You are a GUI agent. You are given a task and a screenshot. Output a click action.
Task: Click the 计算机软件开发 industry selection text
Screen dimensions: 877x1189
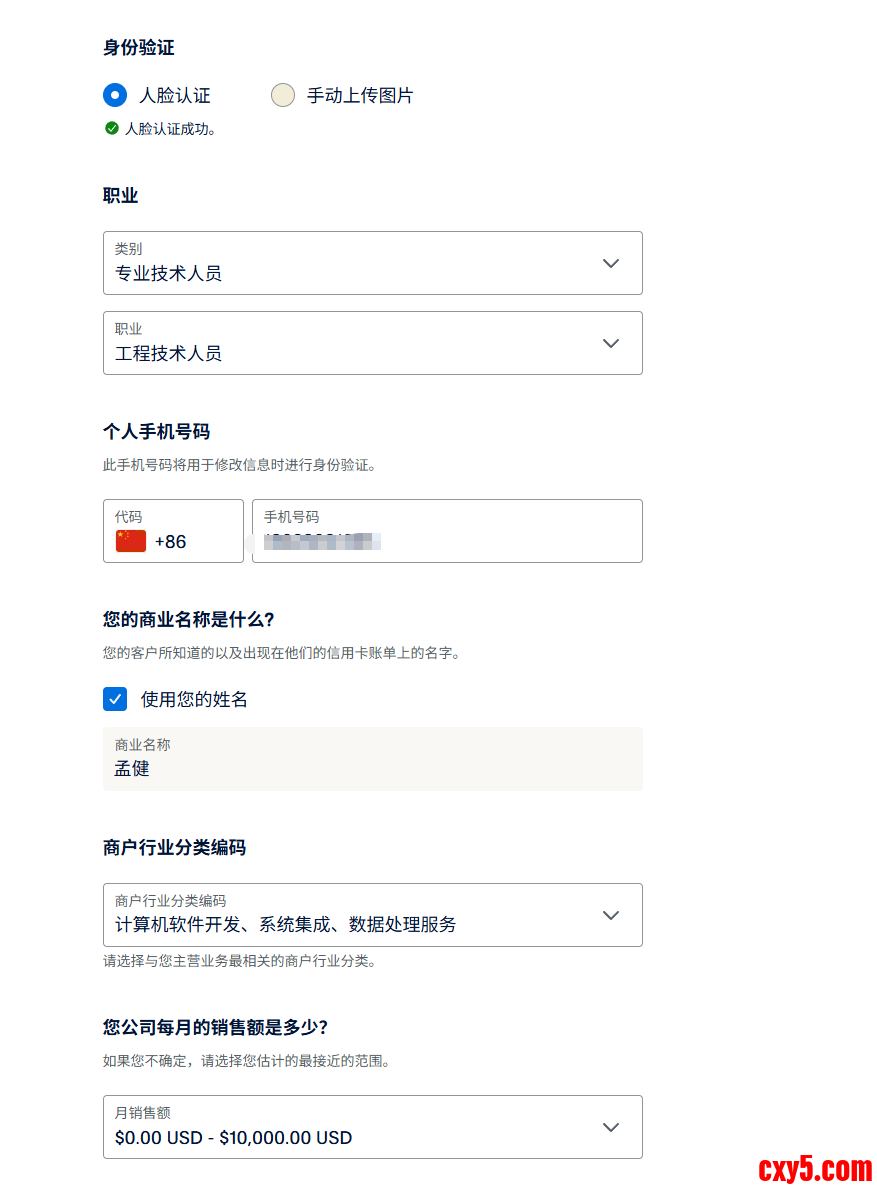click(x=285, y=925)
